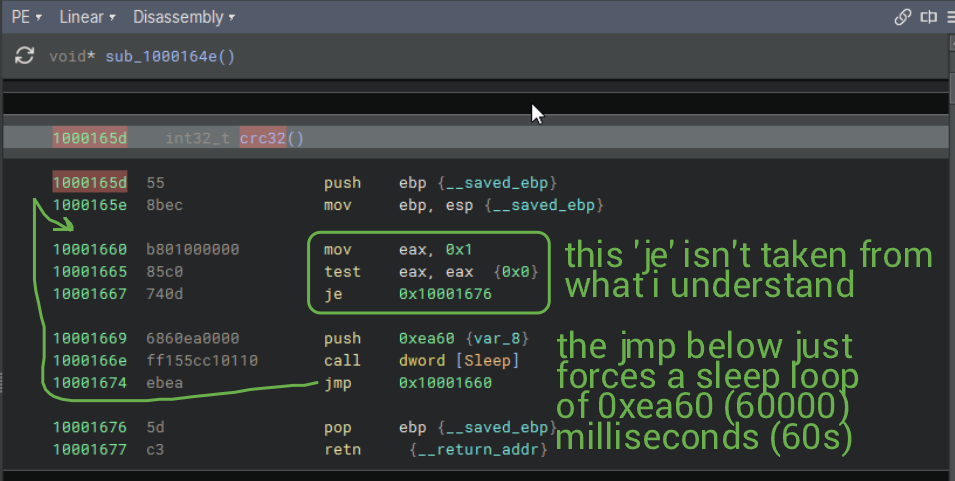Open the Disassembly level dropdown
955x481 pixels.
coord(184,17)
